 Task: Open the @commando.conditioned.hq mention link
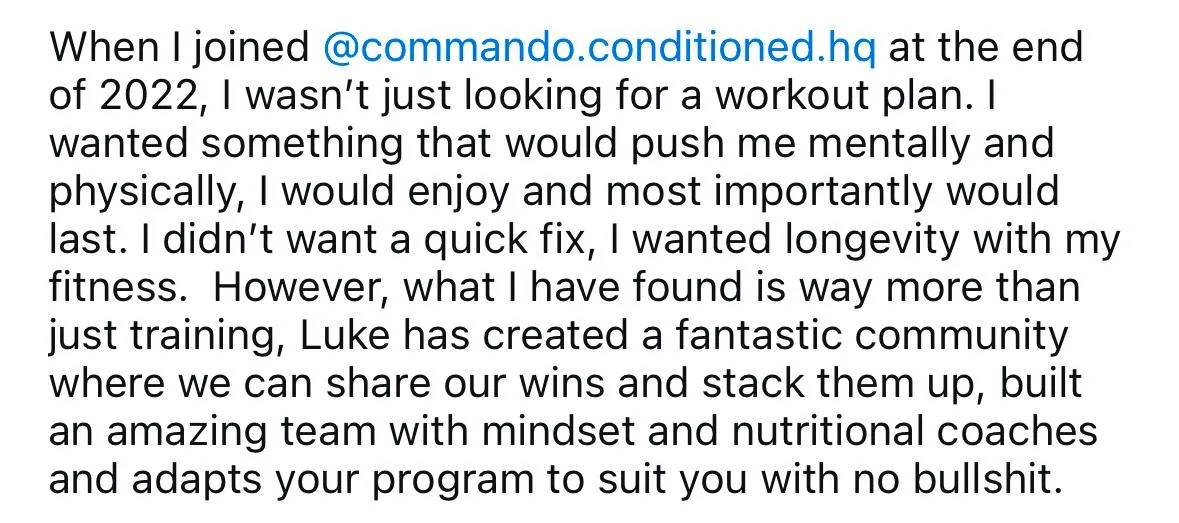coord(599,49)
